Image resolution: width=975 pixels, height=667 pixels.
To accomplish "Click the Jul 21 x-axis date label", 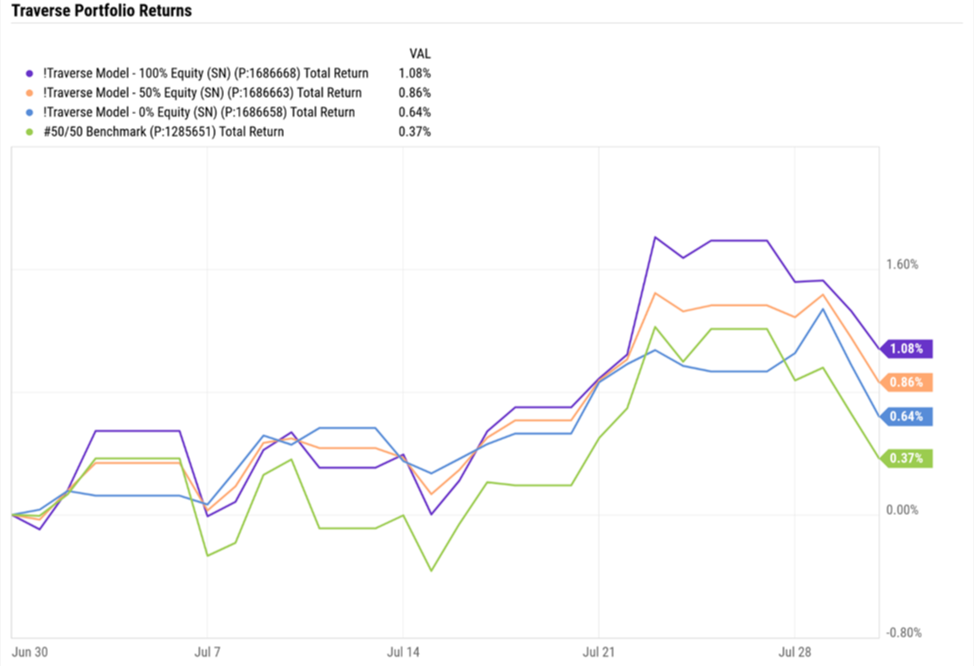I will (598, 651).
